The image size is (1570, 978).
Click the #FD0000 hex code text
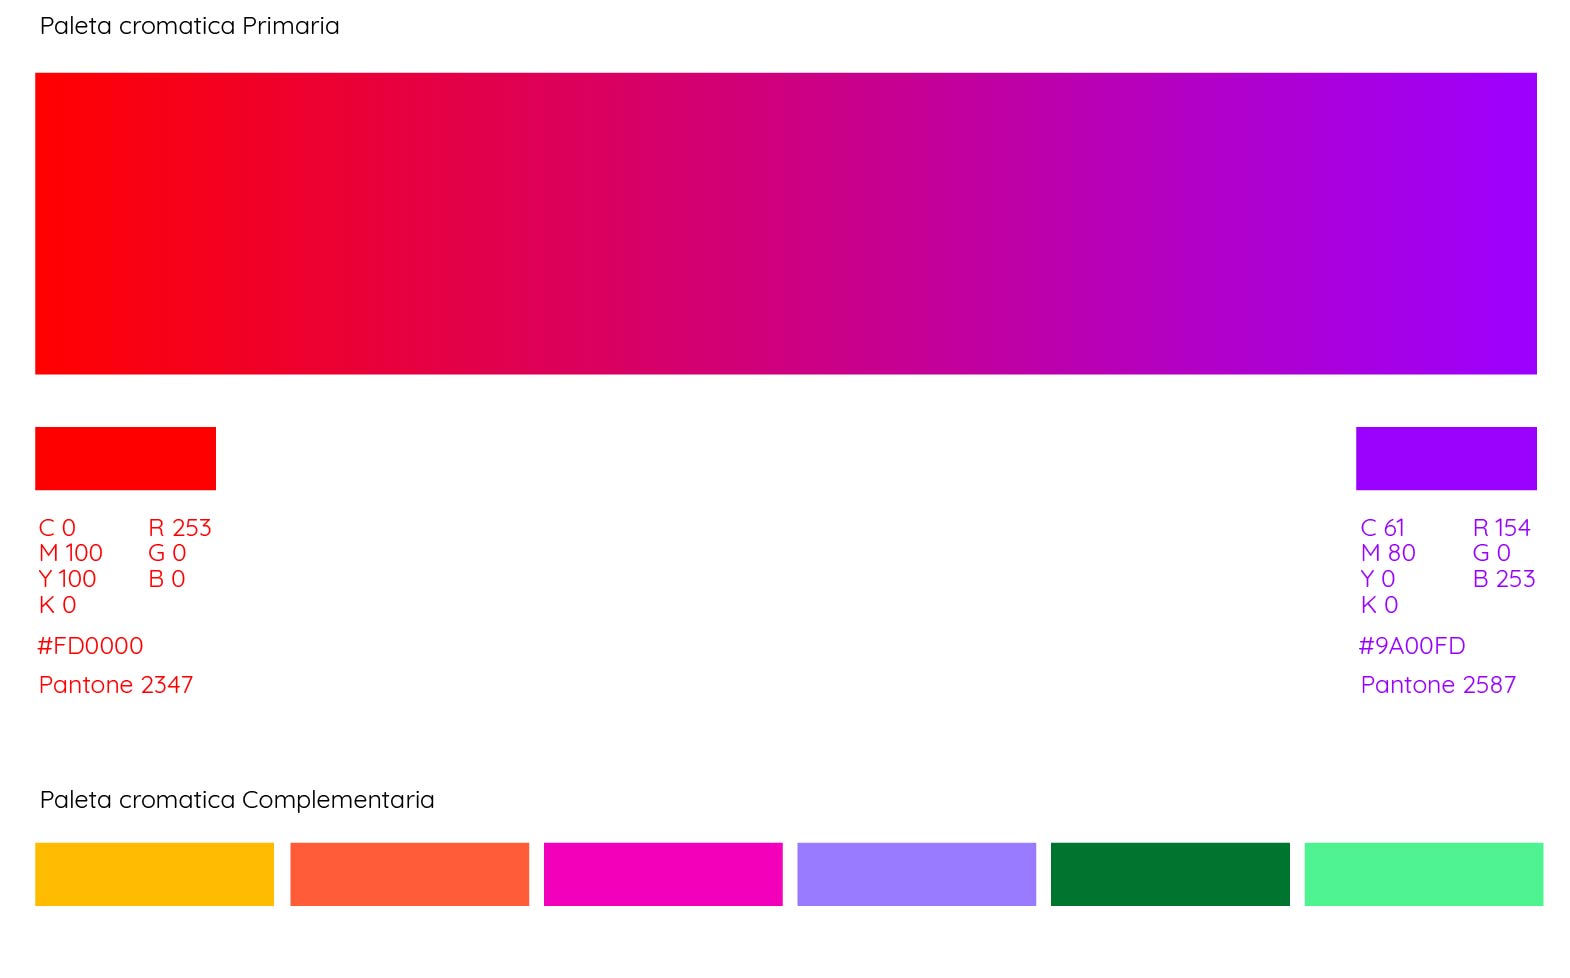click(x=90, y=646)
